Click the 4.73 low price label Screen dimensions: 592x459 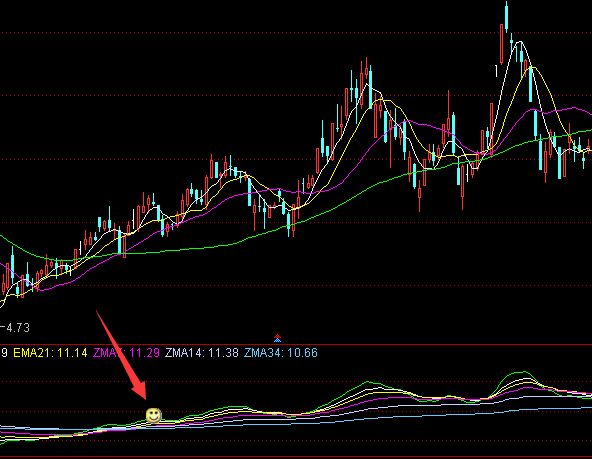pos(18,328)
